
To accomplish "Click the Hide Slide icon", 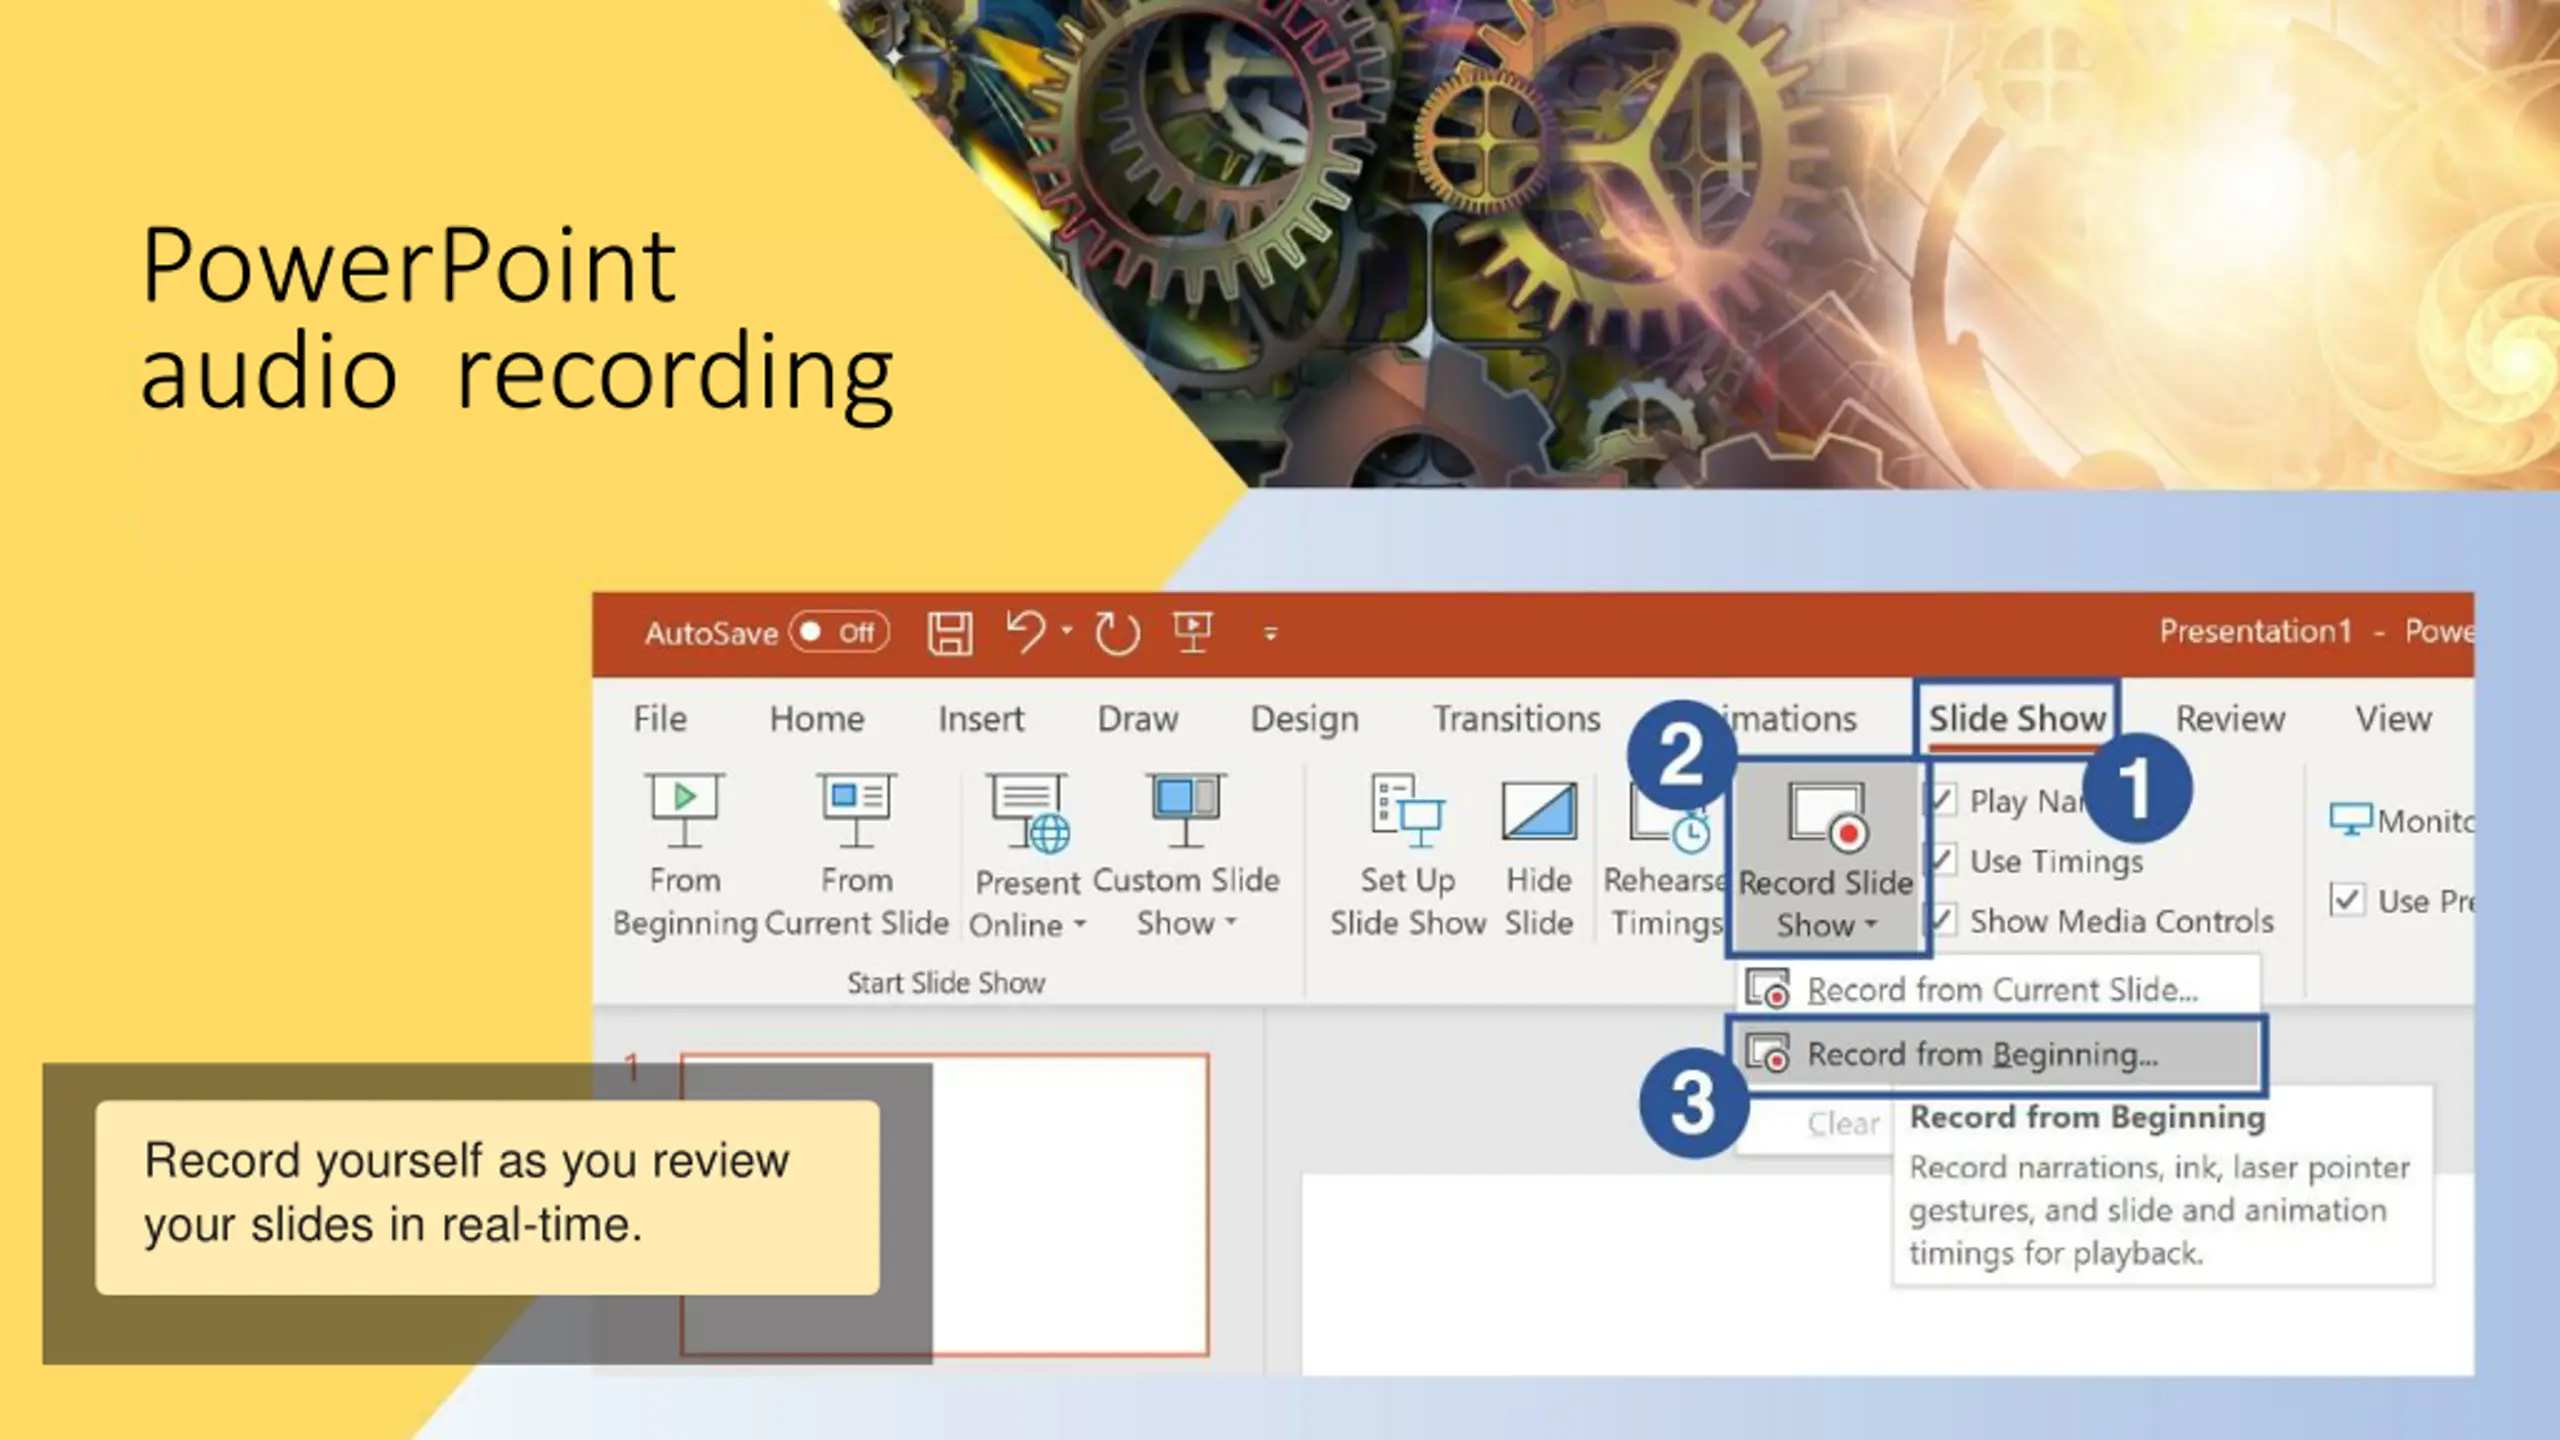I will pyautogui.click(x=1539, y=811).
